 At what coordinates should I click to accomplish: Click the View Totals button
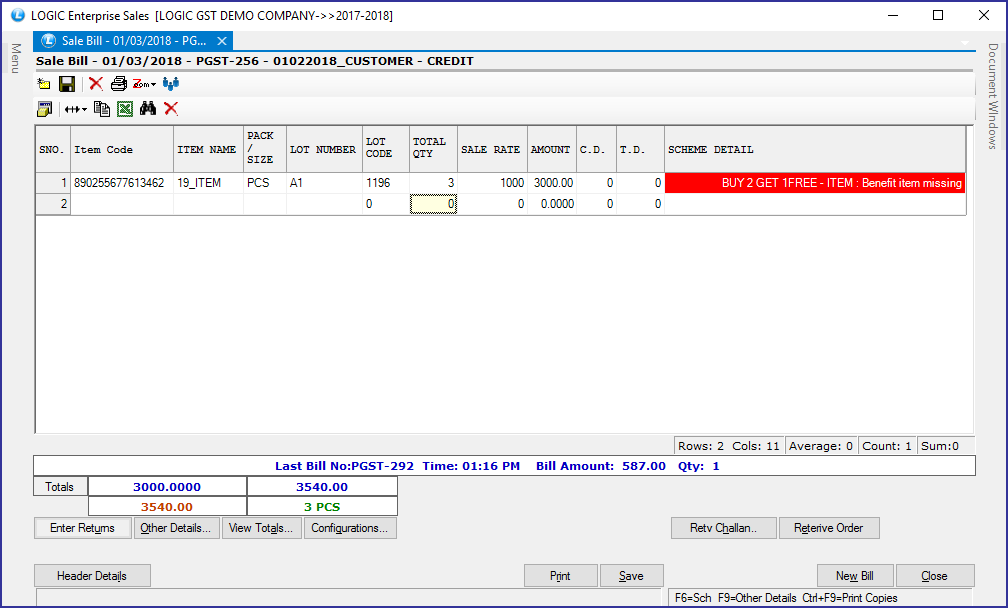pos(261,528)
